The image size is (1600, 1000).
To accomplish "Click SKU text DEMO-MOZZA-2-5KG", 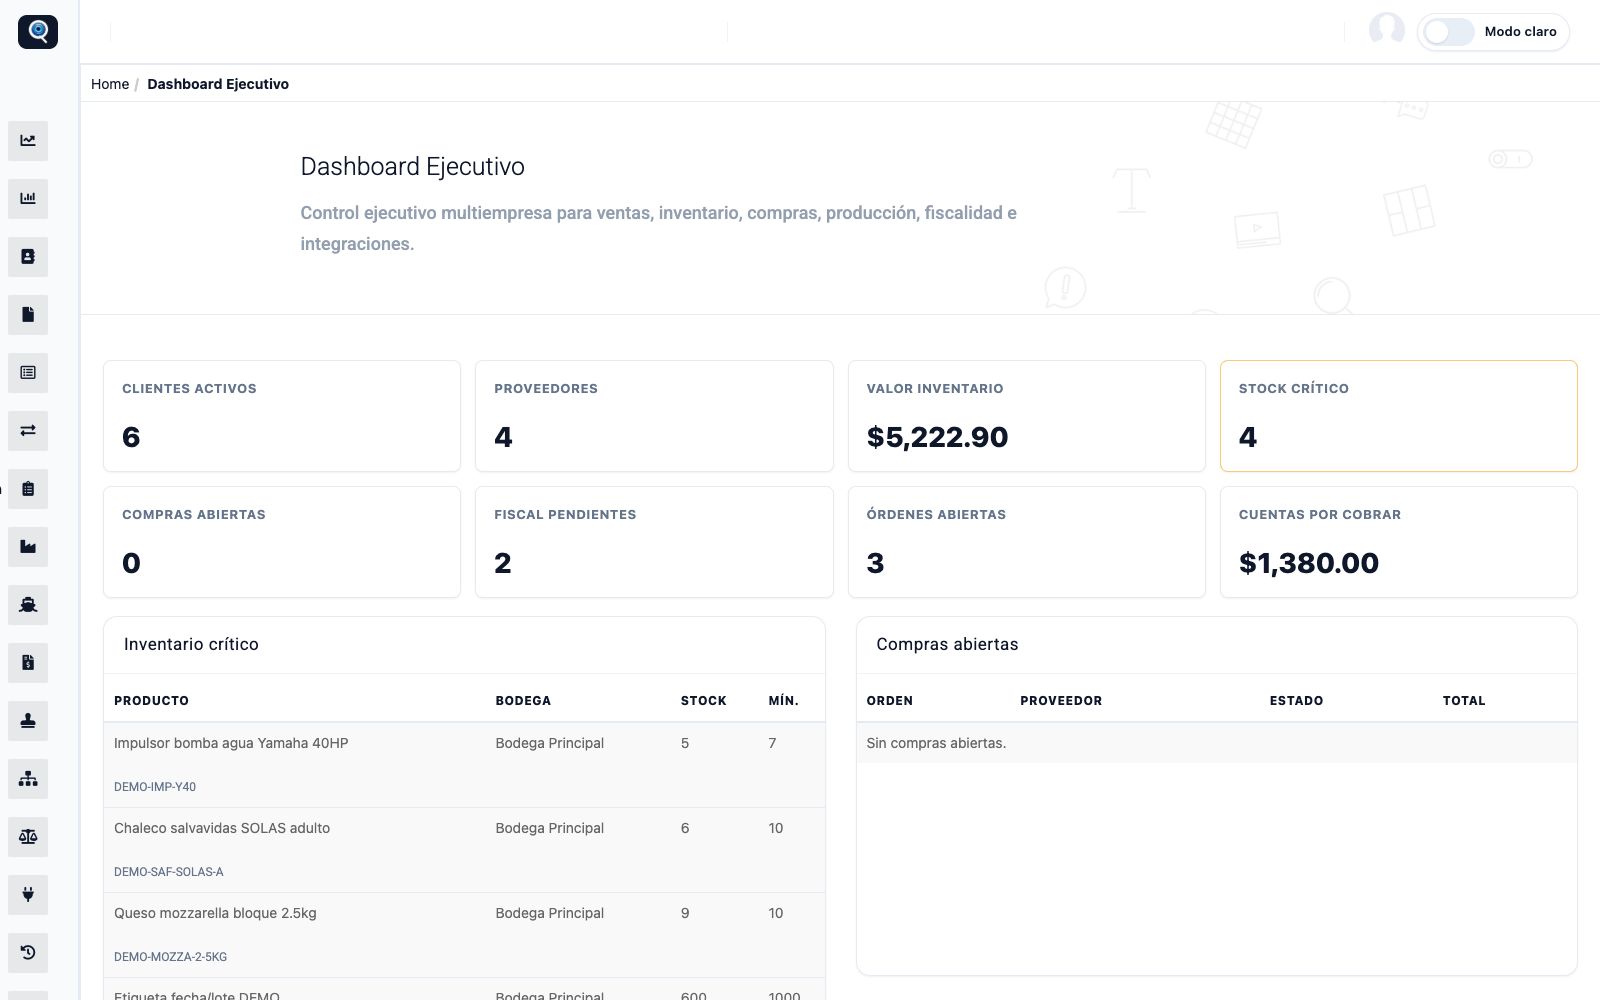I will pos(171,957).
